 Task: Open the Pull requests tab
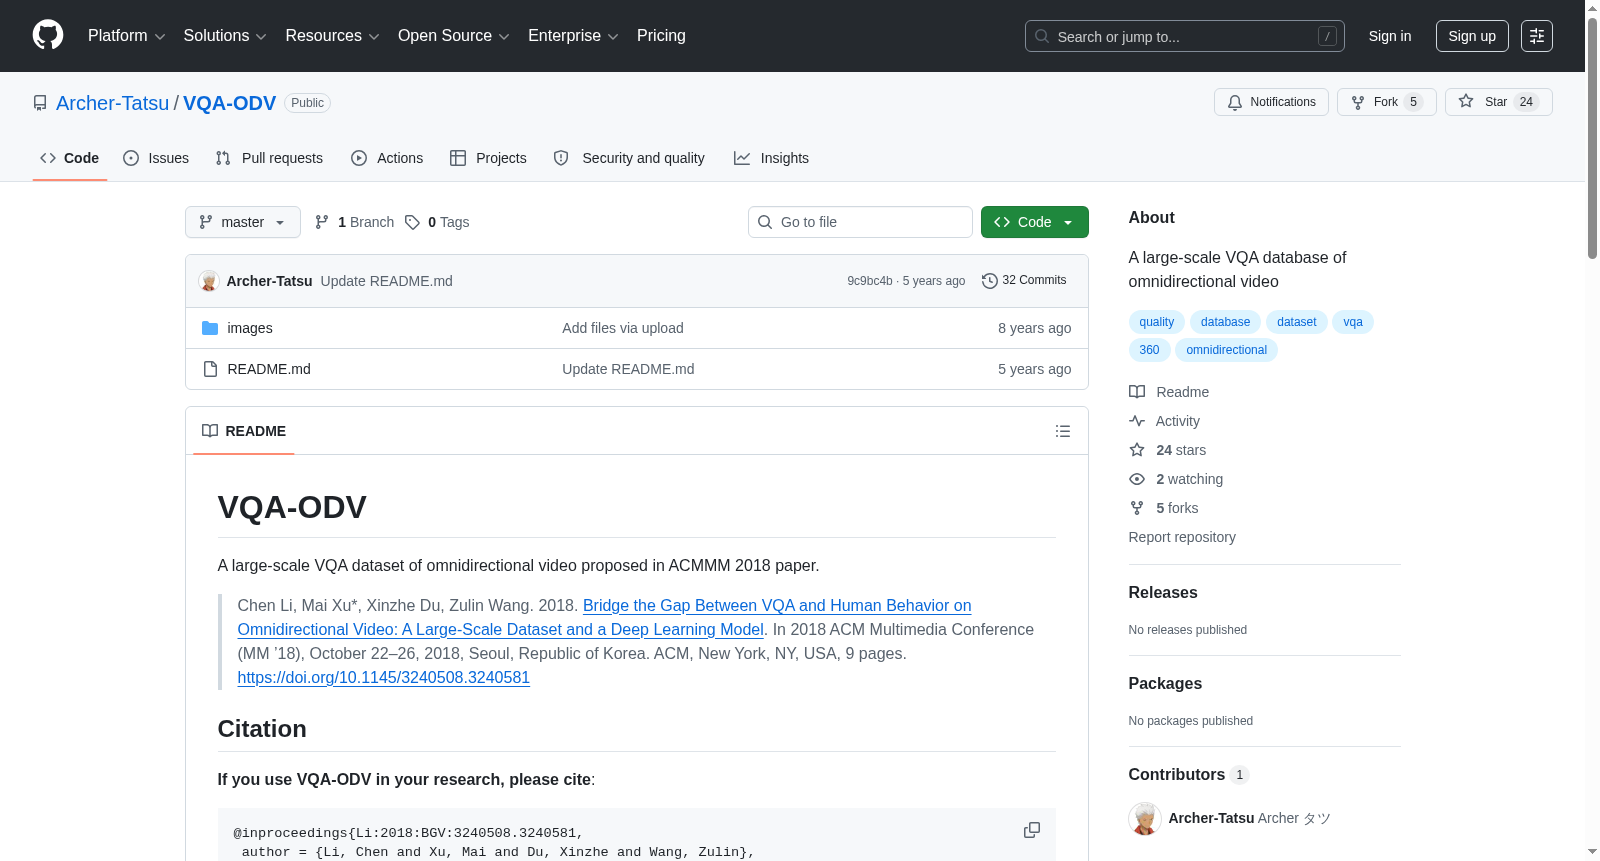point(269,158)
